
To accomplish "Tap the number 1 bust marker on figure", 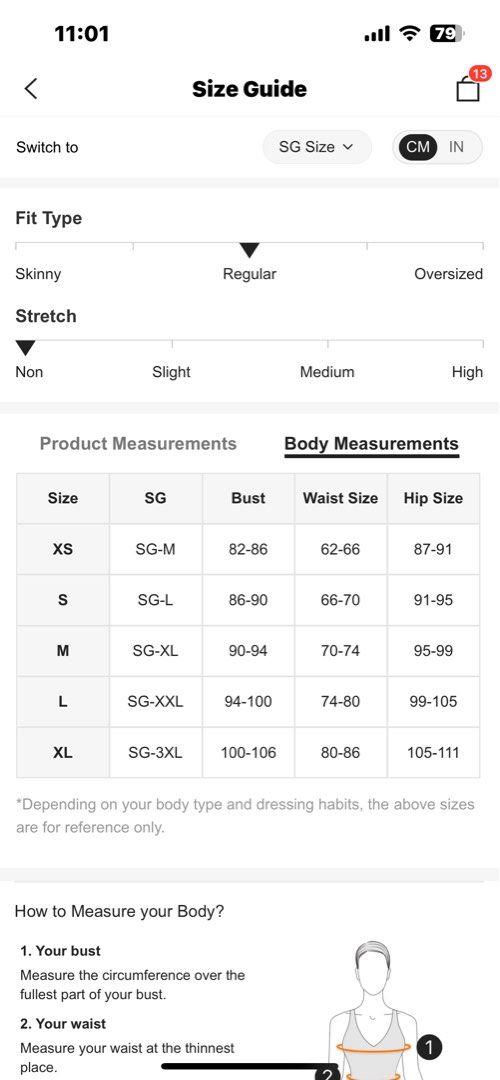I will click(x=429, y=1048).
